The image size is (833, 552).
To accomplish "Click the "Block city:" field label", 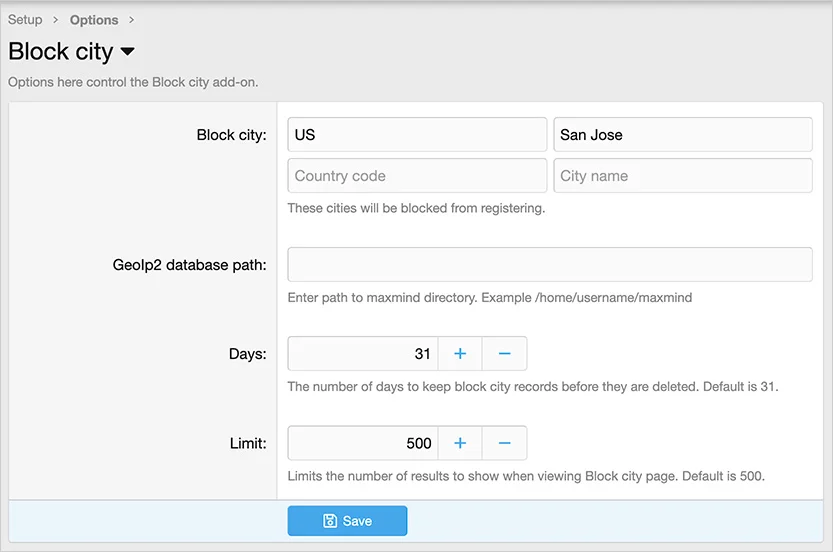I will (x=231, y=135).
